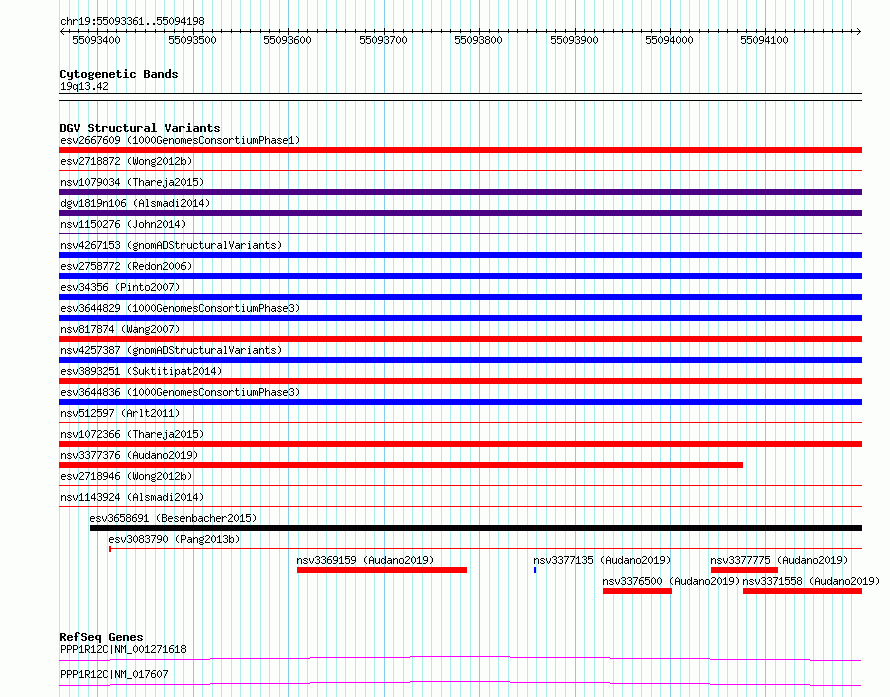Image resolution: width=890 pixels, height=697 pixels.
Task: Select nsv3377135 (Audano2019) label
Action: tap(602, 560)
